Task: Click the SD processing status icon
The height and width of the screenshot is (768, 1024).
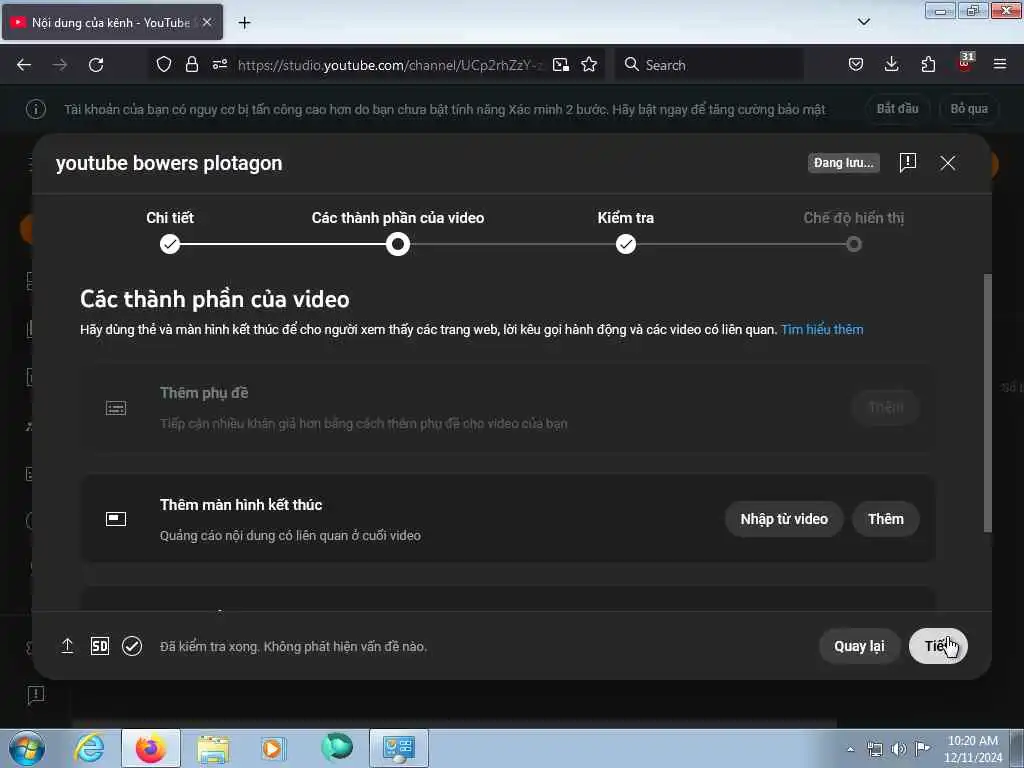Action: tap(100, 646)
